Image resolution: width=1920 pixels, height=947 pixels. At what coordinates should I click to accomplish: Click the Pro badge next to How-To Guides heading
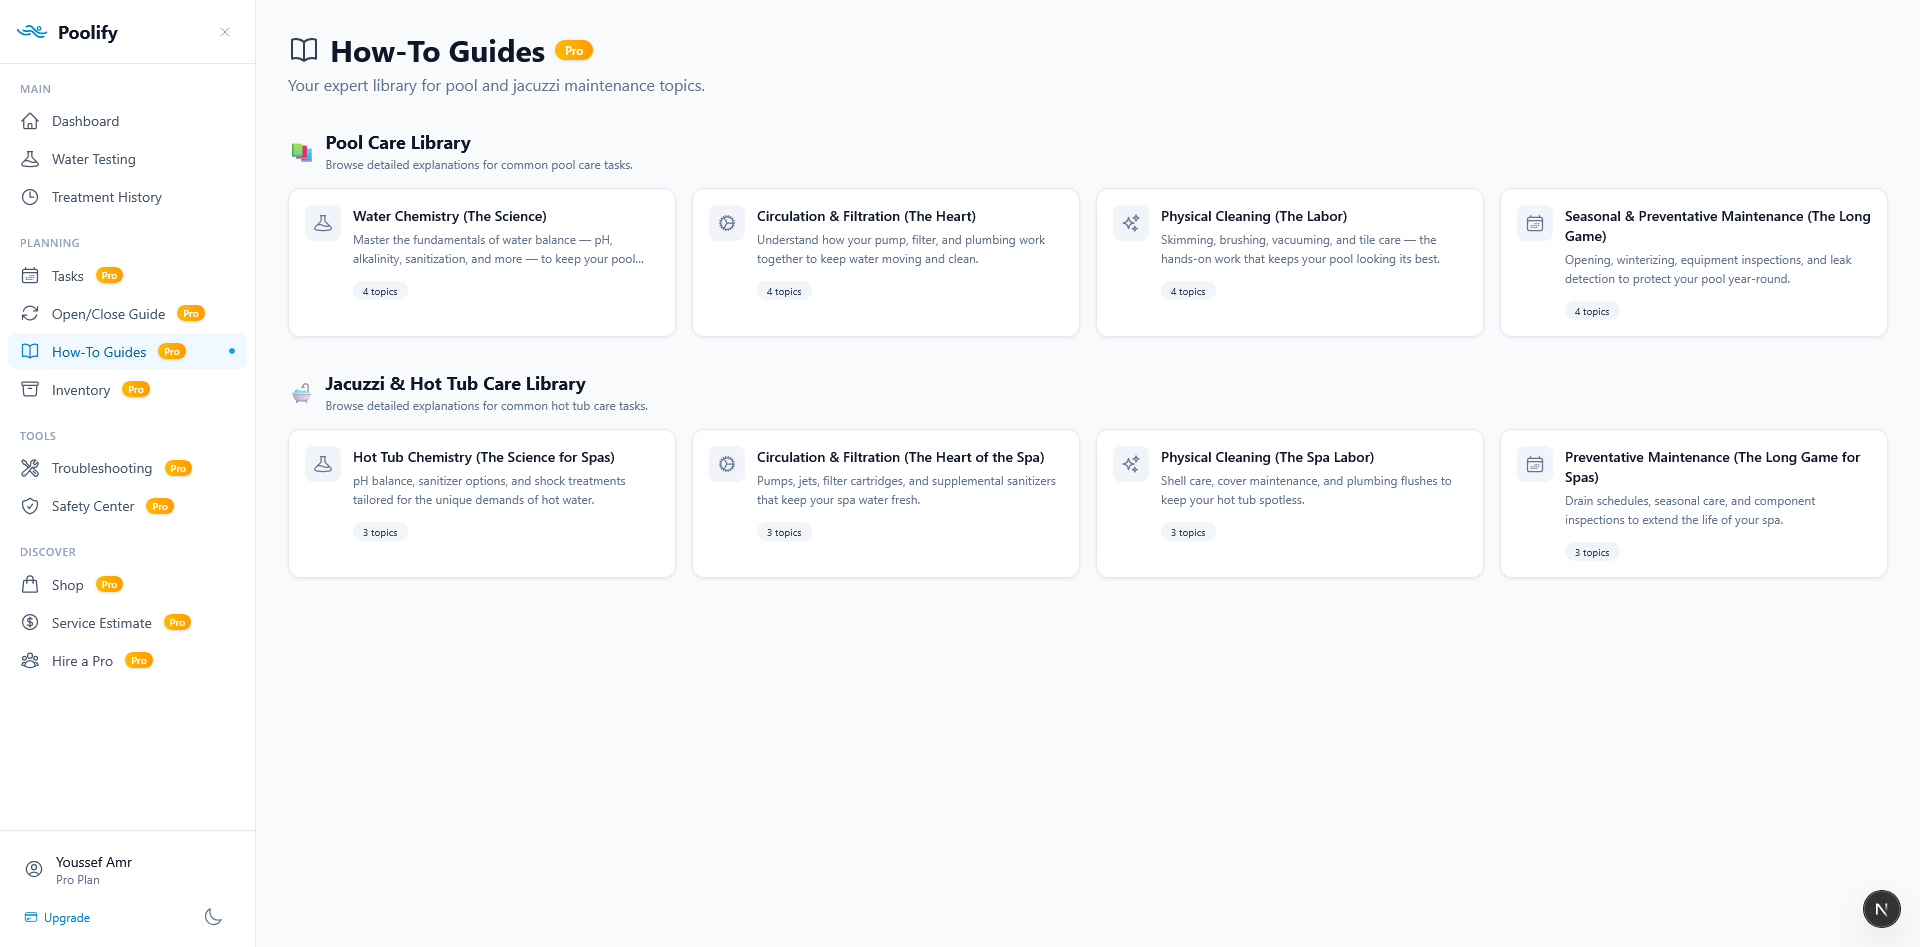(x=574, y=50)
